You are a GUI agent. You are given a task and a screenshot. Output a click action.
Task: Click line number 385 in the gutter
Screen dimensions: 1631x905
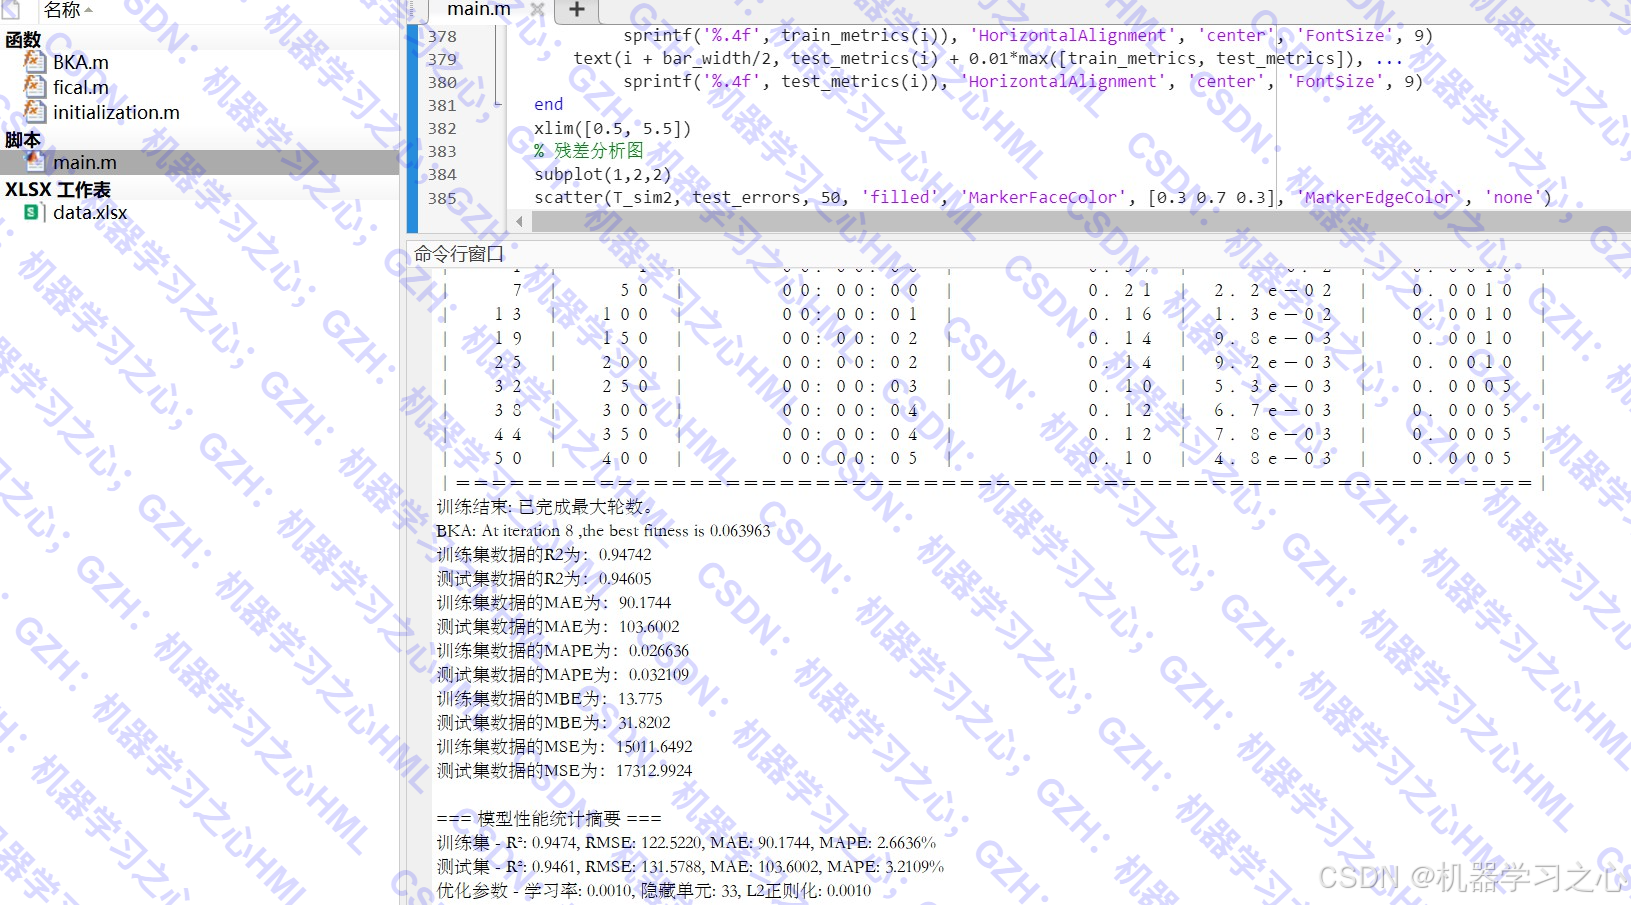[442, 198]
